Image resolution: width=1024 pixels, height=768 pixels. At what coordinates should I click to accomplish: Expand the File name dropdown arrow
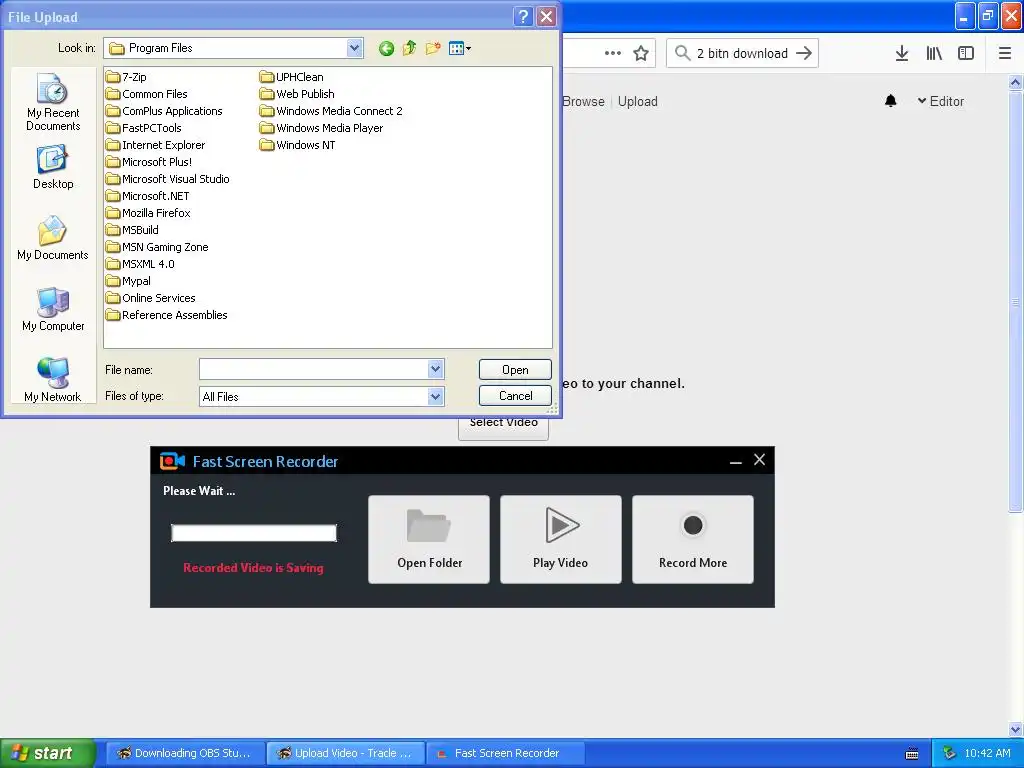click(x=436, y=370)
